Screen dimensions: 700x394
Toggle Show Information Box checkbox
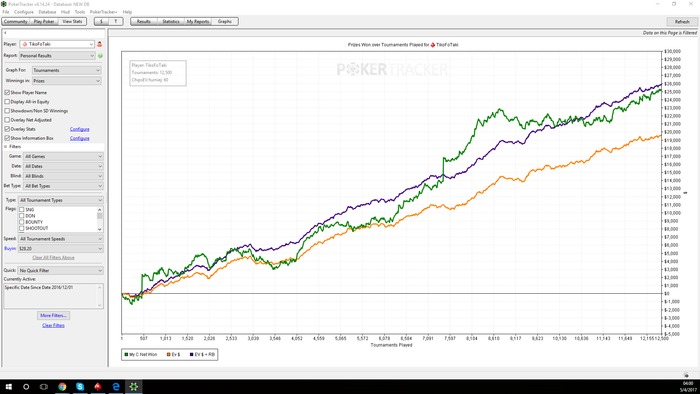[x=7, y=138]
